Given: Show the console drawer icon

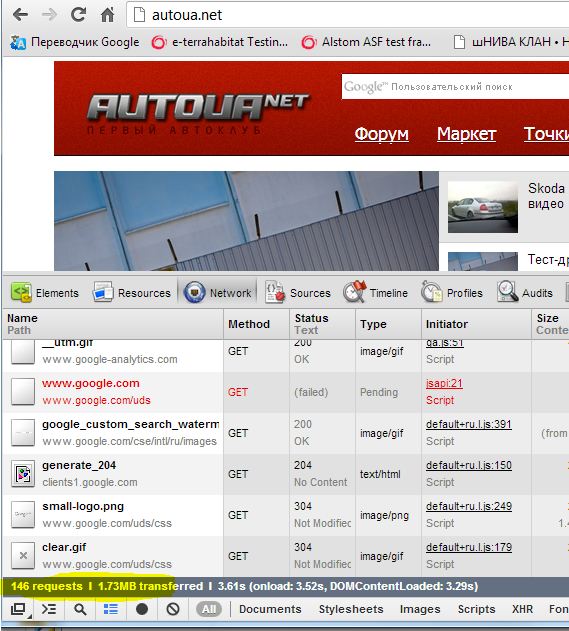Looking at the screenshot, I should (49, 609).
